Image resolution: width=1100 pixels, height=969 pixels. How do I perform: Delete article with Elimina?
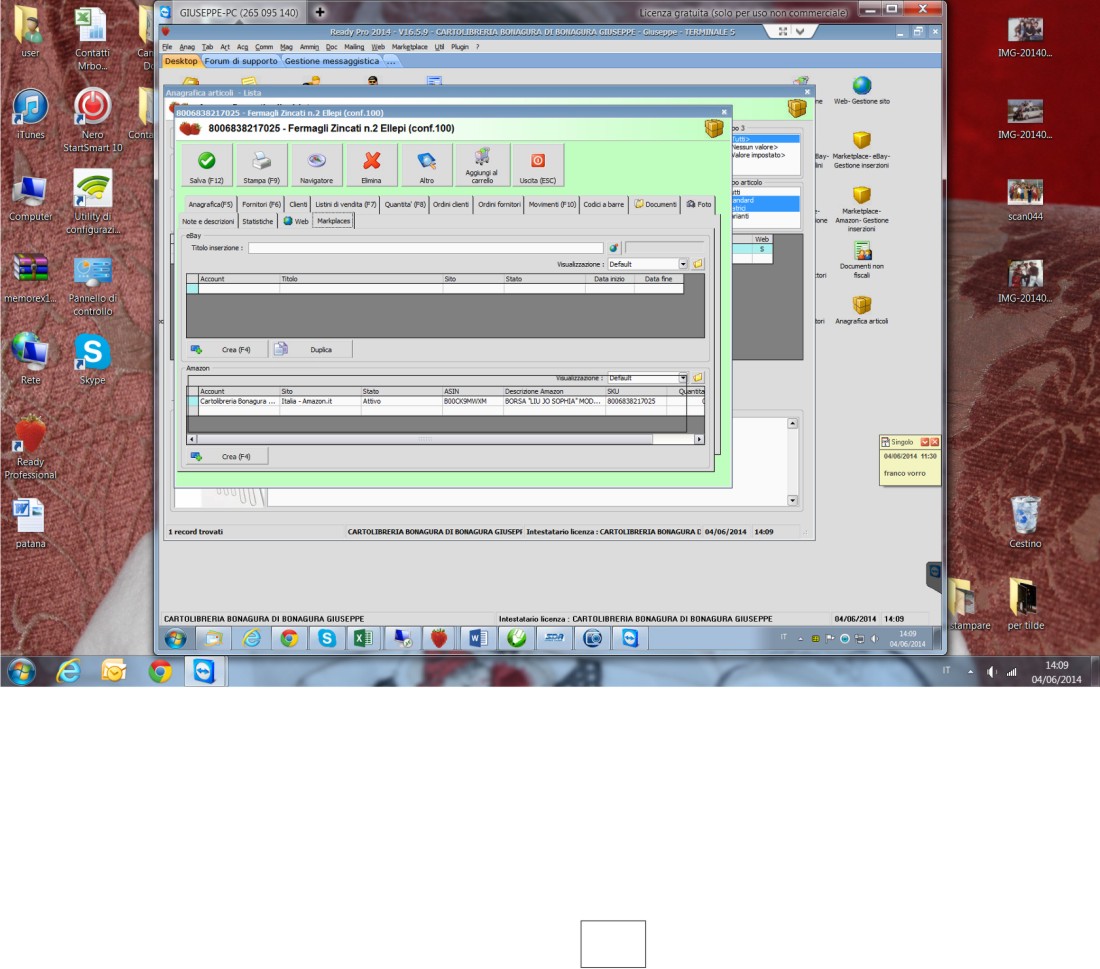click(371, 166)
